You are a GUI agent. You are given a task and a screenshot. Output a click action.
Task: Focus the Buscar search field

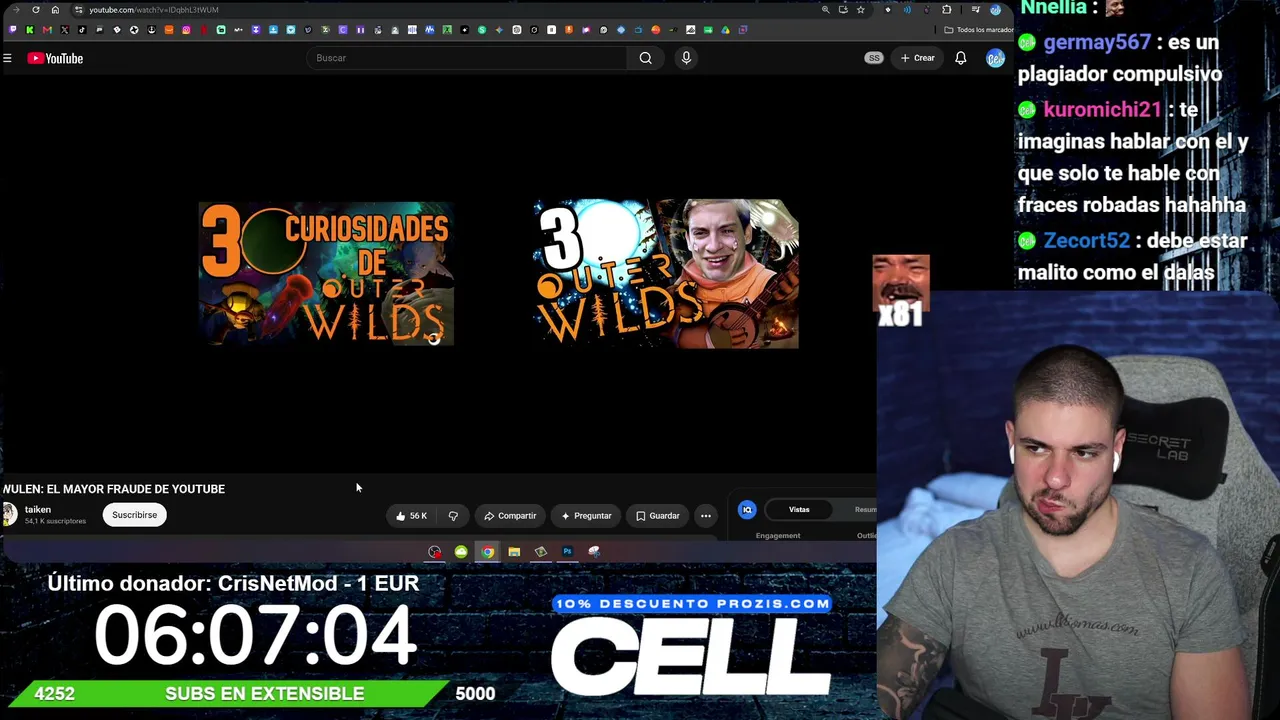468,58
